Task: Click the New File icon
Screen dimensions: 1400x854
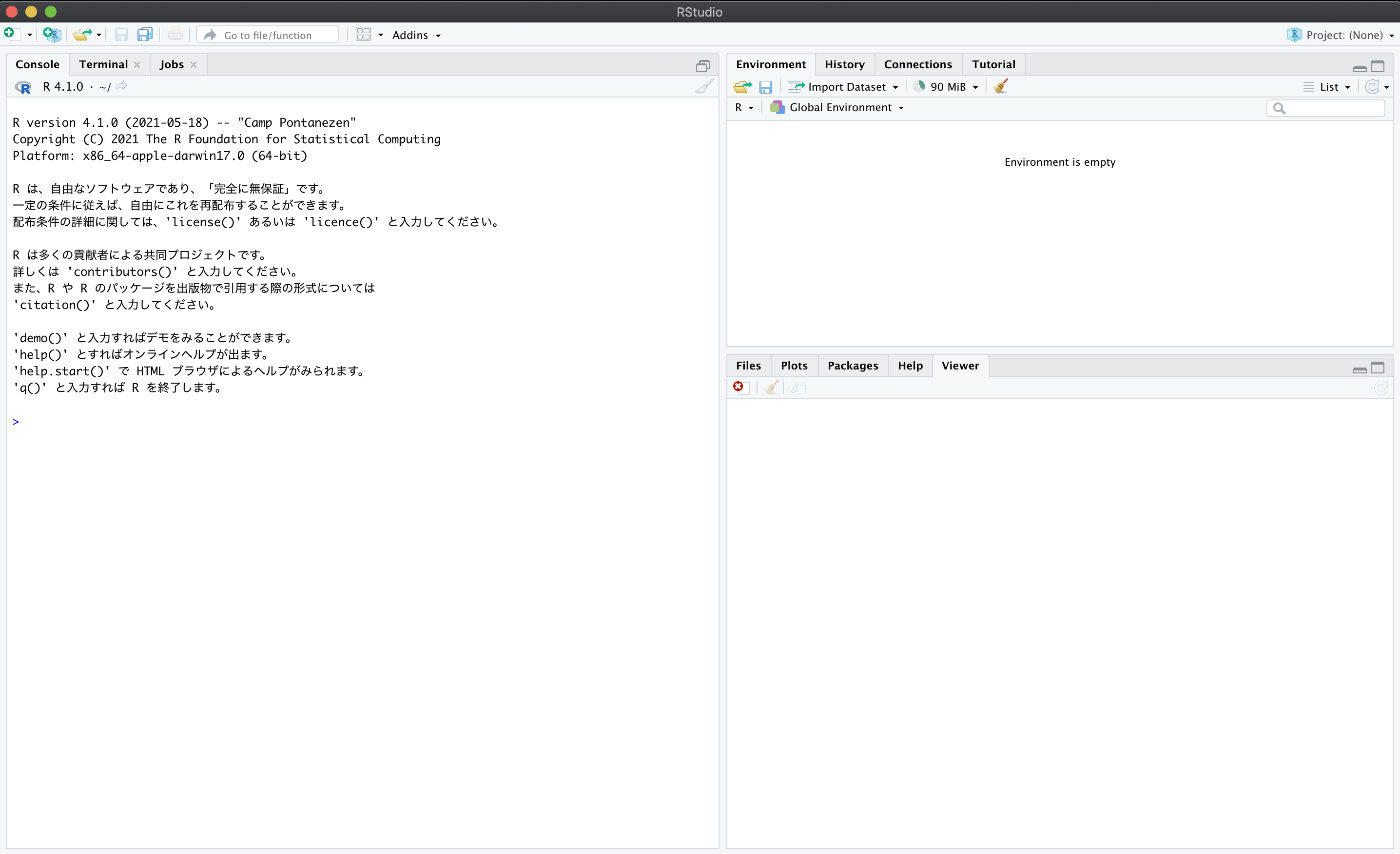Action: [10, 34]
